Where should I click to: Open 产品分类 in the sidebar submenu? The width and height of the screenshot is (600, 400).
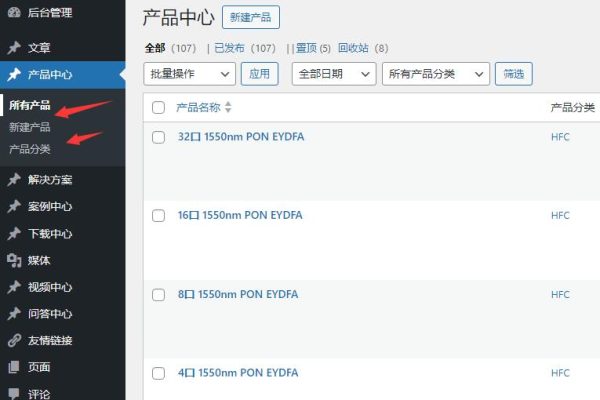pyautogui.click(x=29, y=149)
